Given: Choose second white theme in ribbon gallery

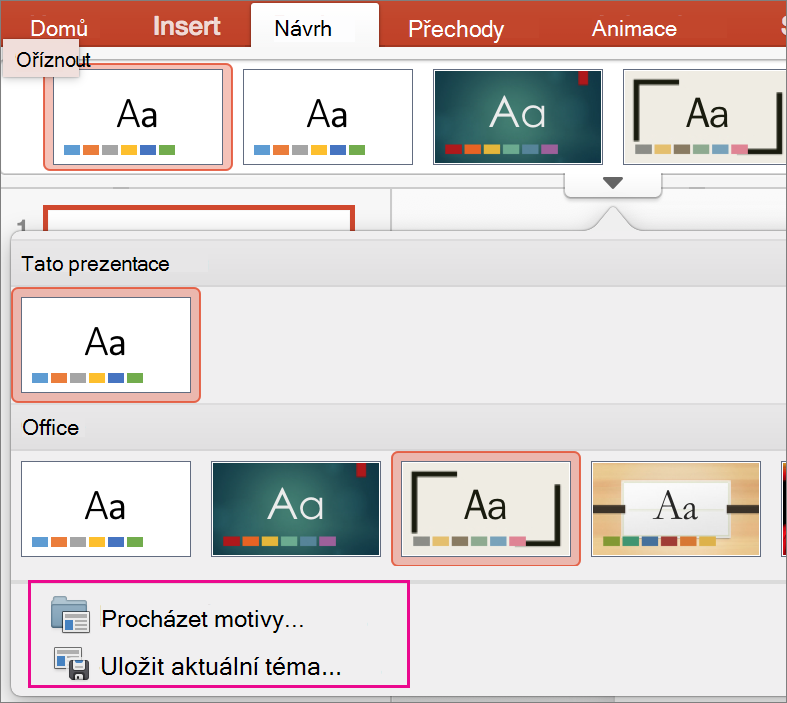Looking at the screenshot, I should point(328,117).
